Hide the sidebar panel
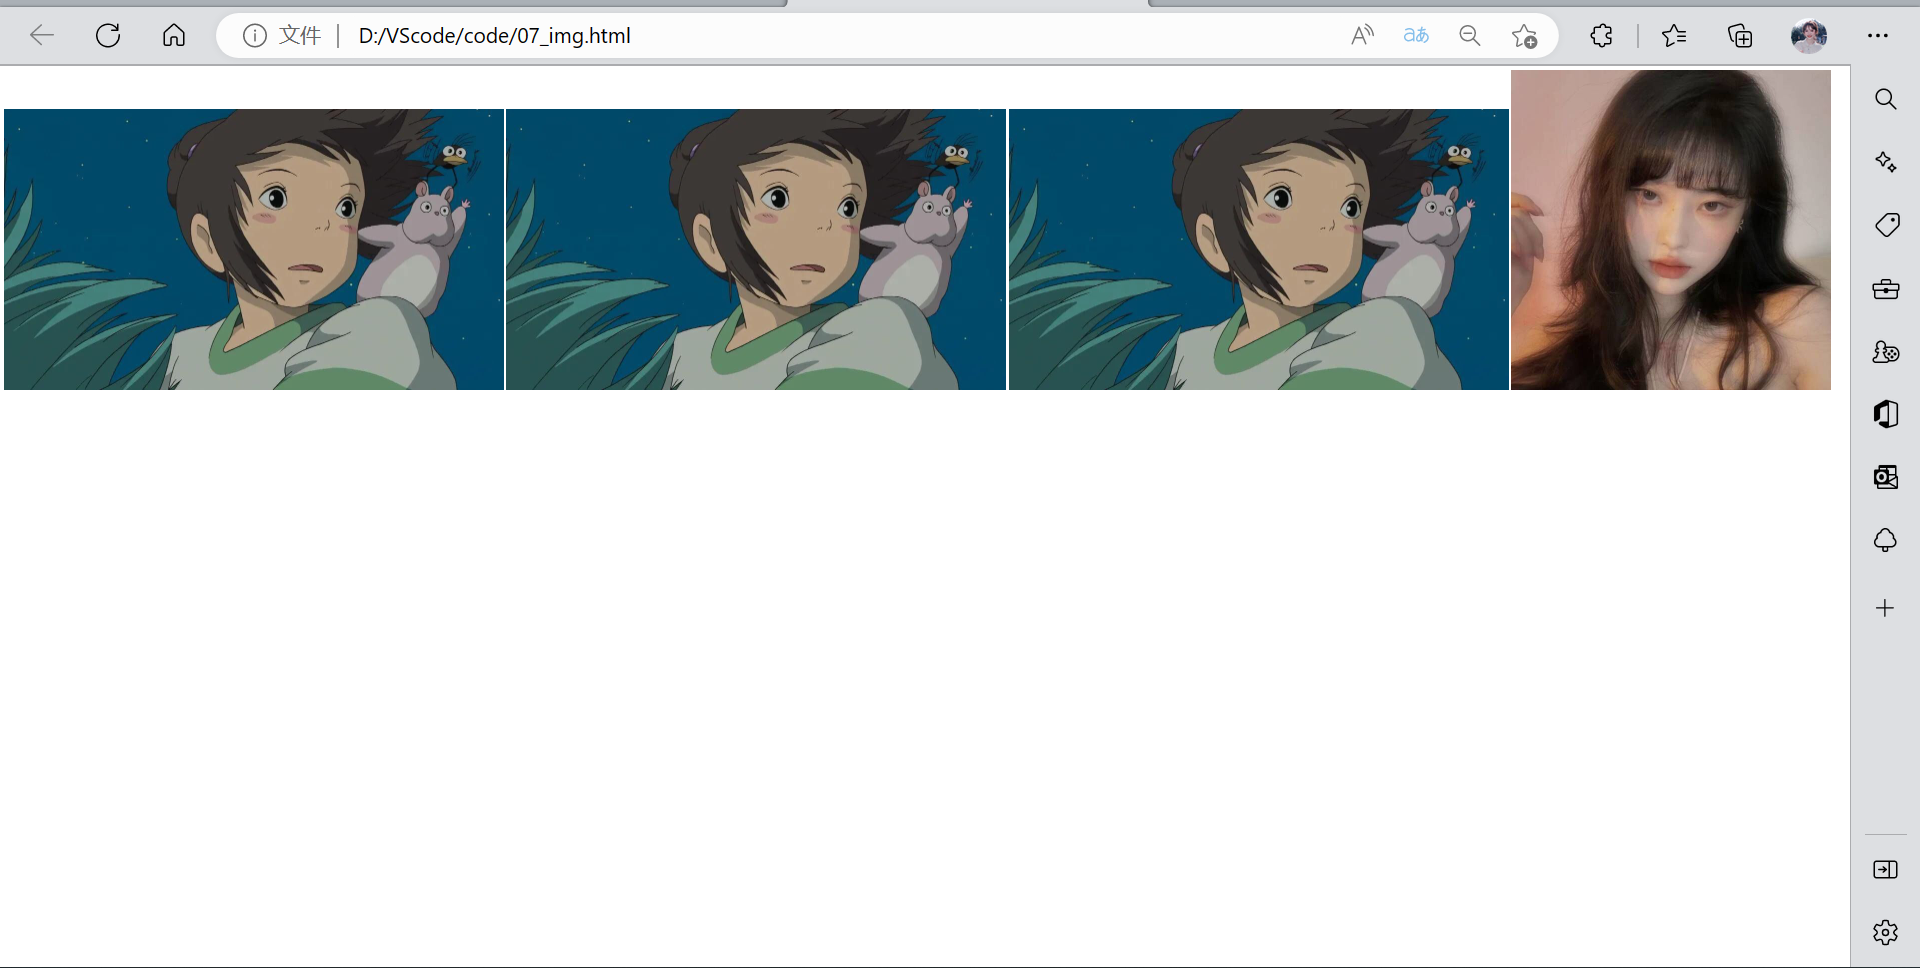The image size is (1920, 968). 1885,870
